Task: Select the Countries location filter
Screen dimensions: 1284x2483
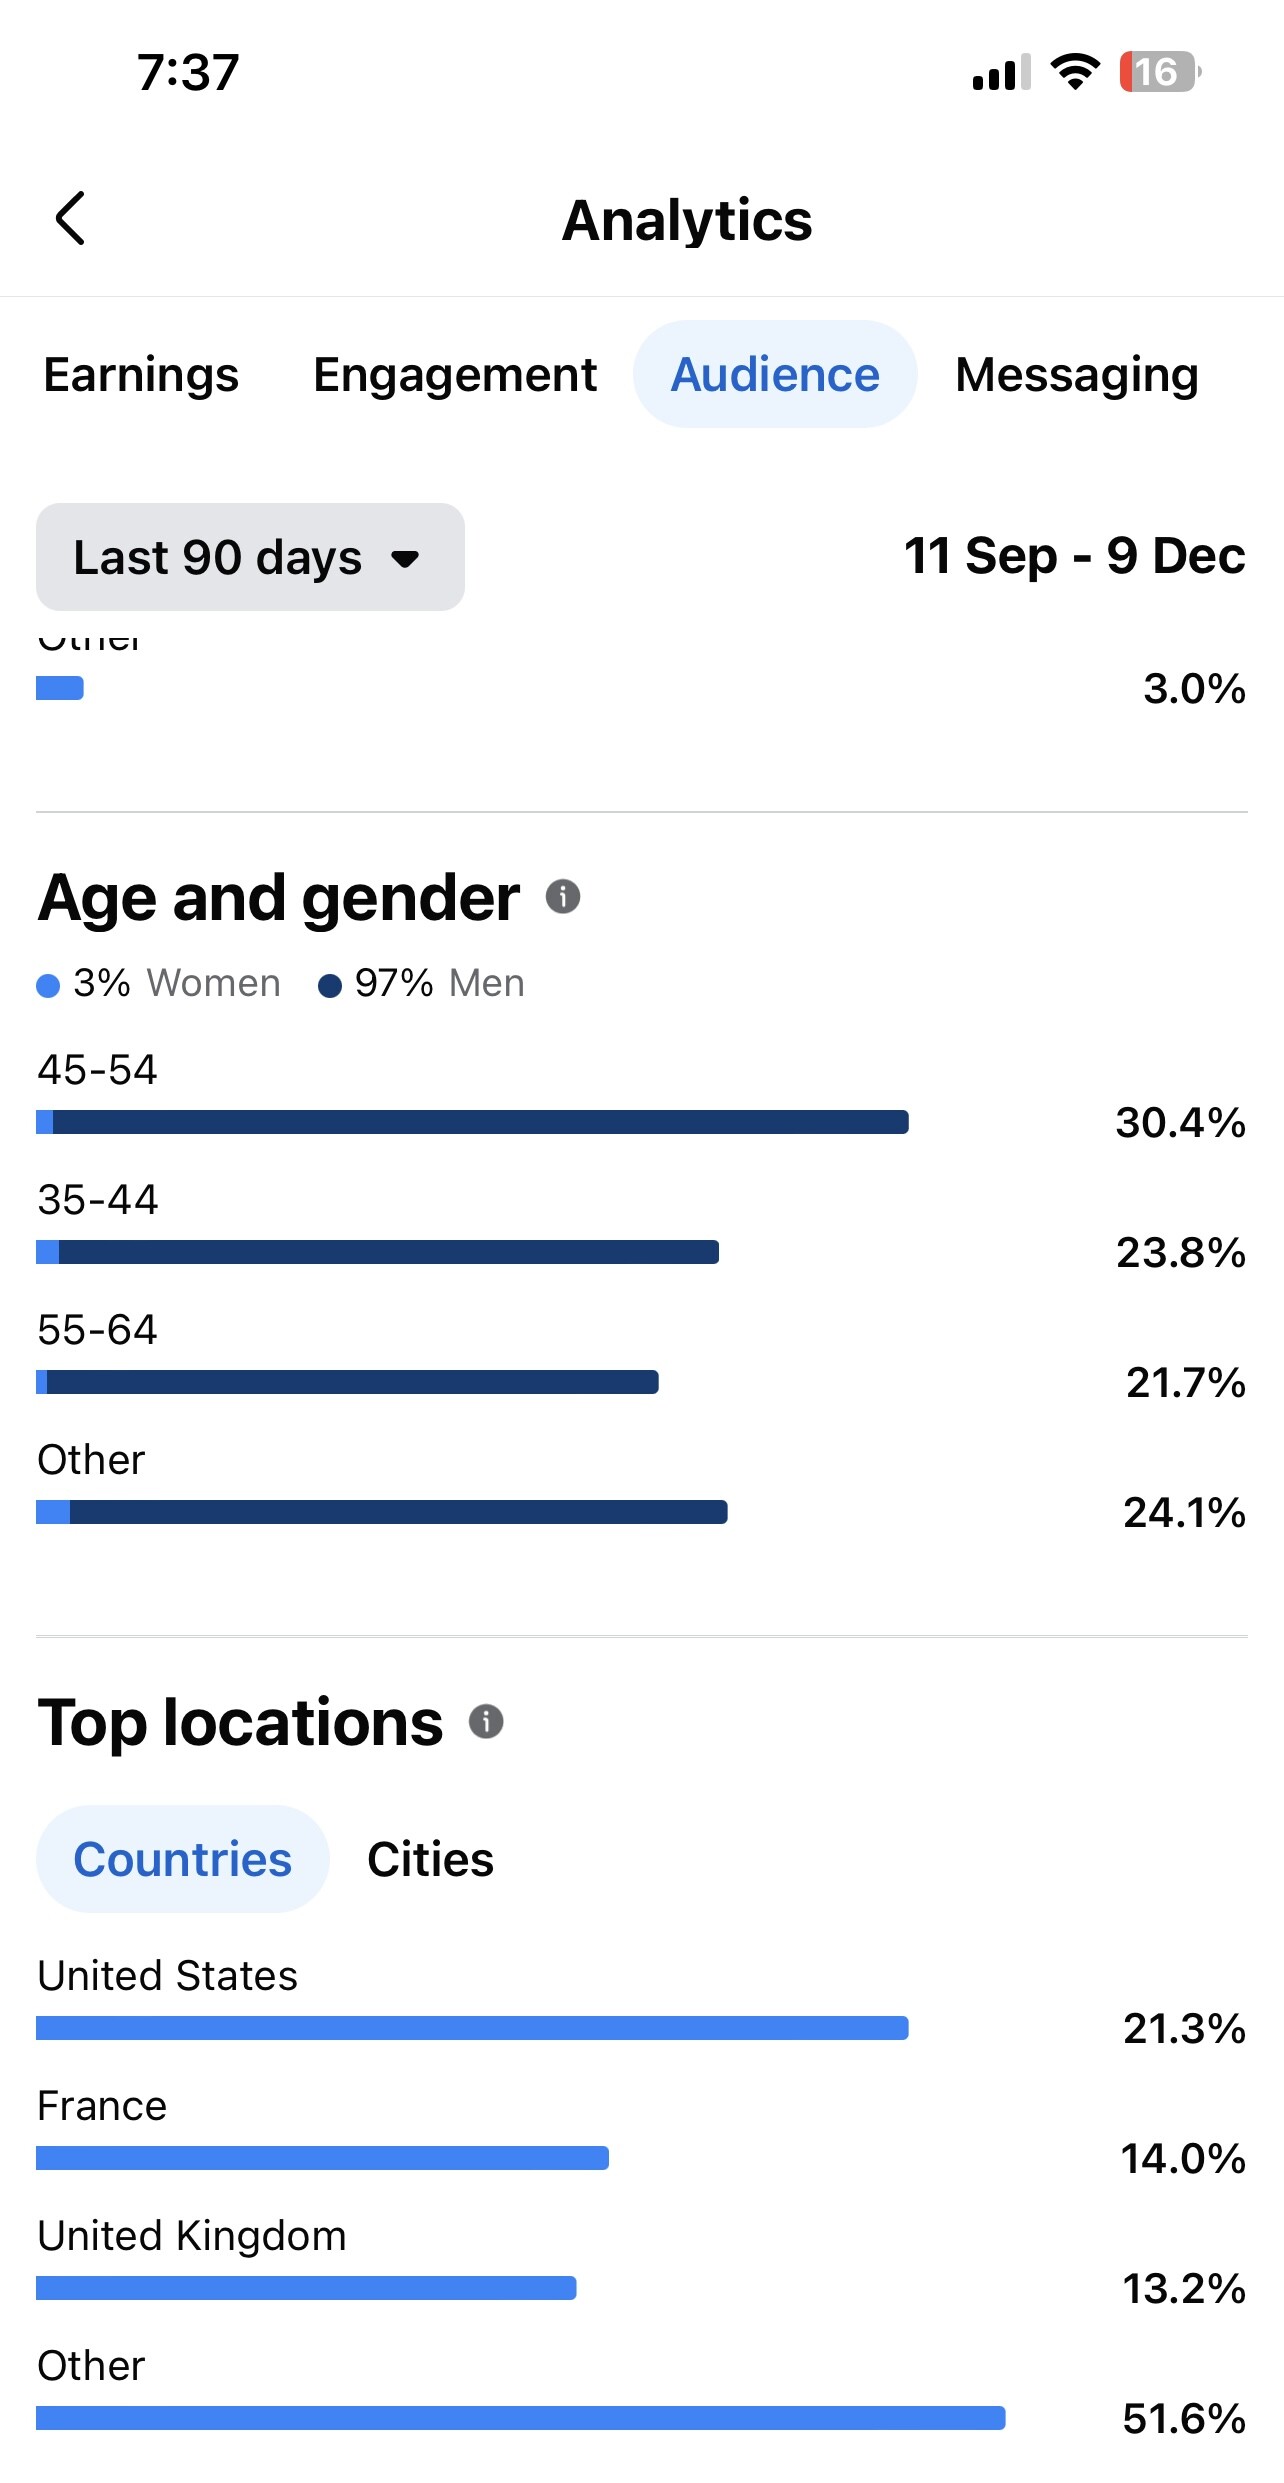Action: tap(183, 1859)
